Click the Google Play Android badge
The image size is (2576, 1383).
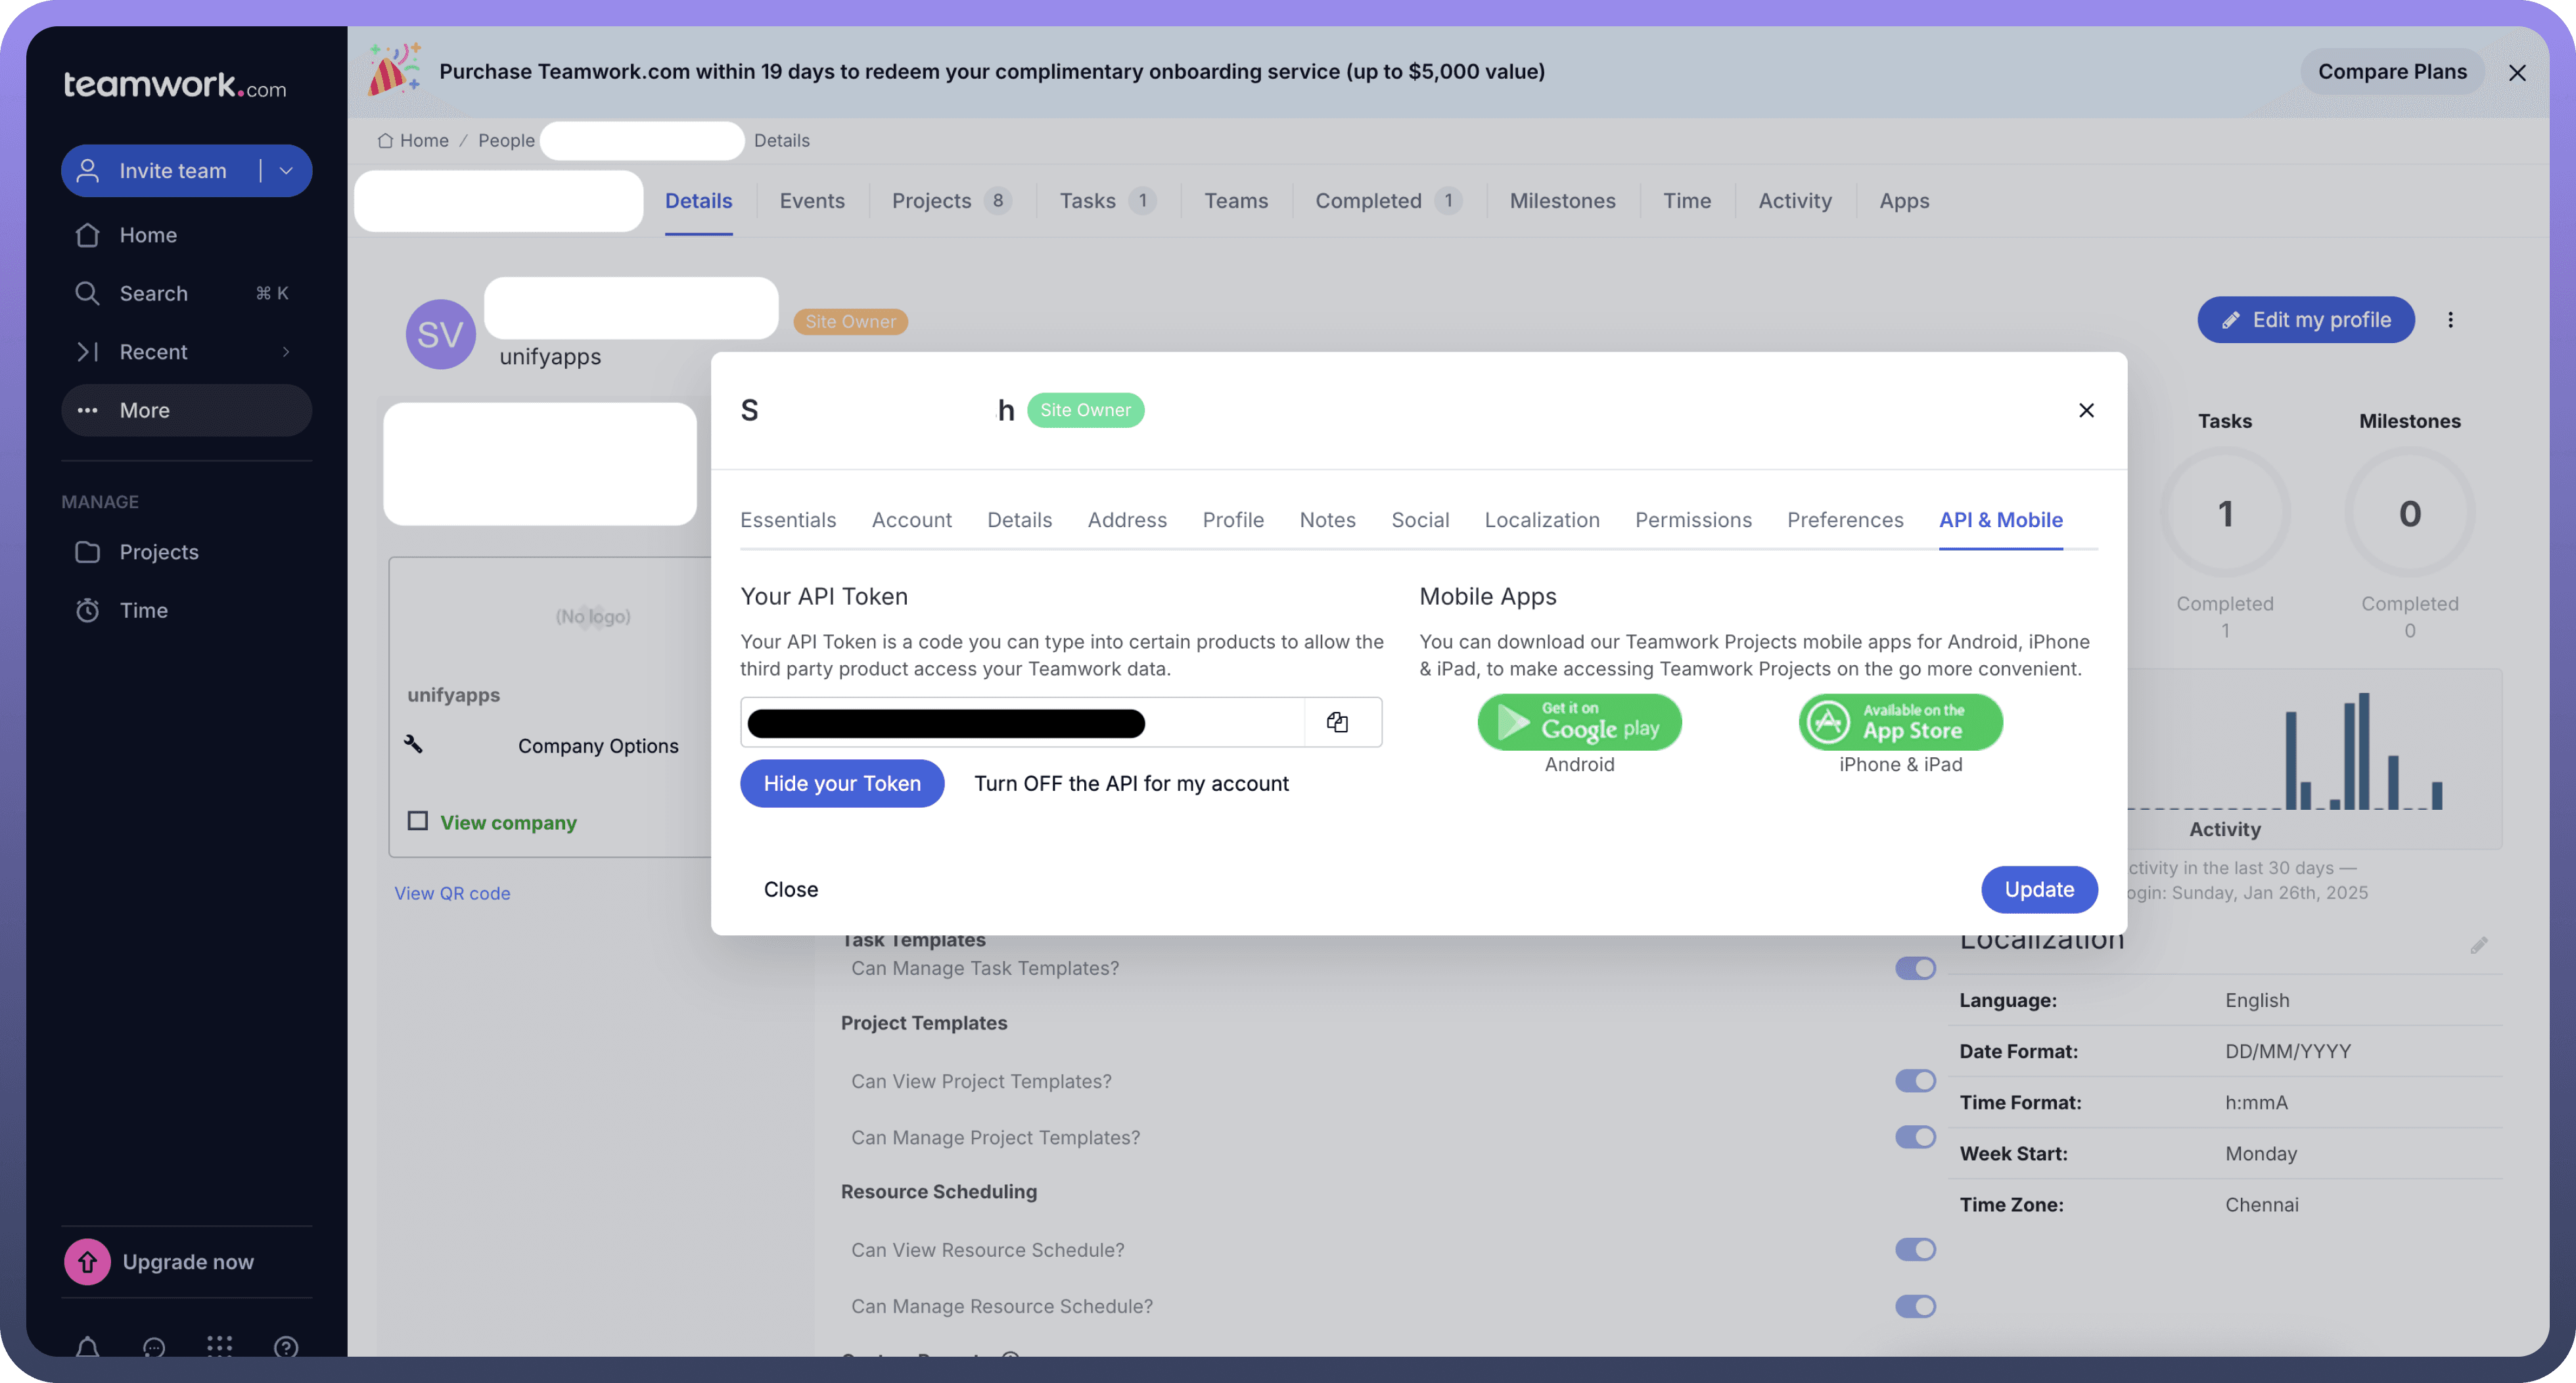(1579, 722)
